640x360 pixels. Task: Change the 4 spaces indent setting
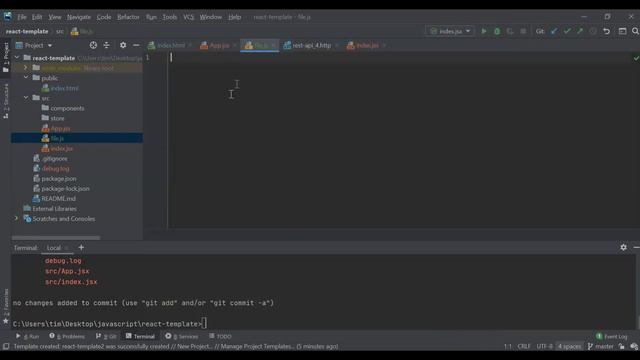pos(569,347)
